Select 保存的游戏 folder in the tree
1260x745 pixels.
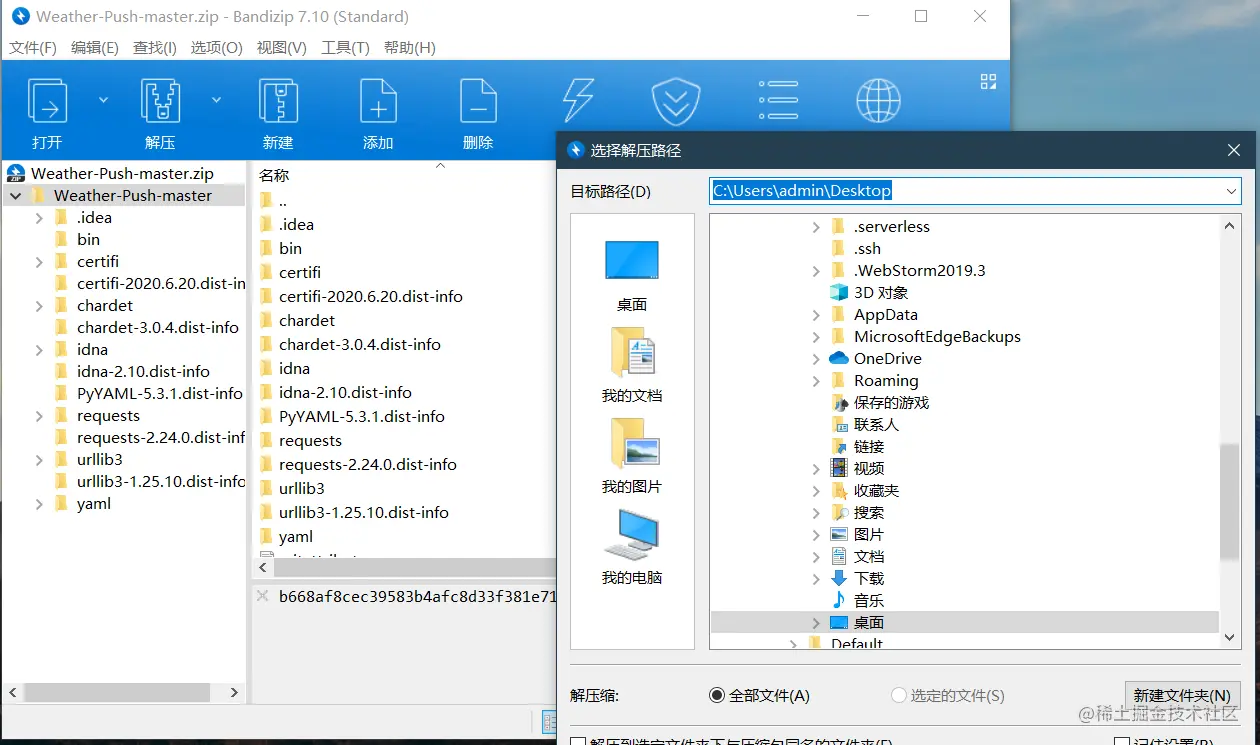(880, 403)
